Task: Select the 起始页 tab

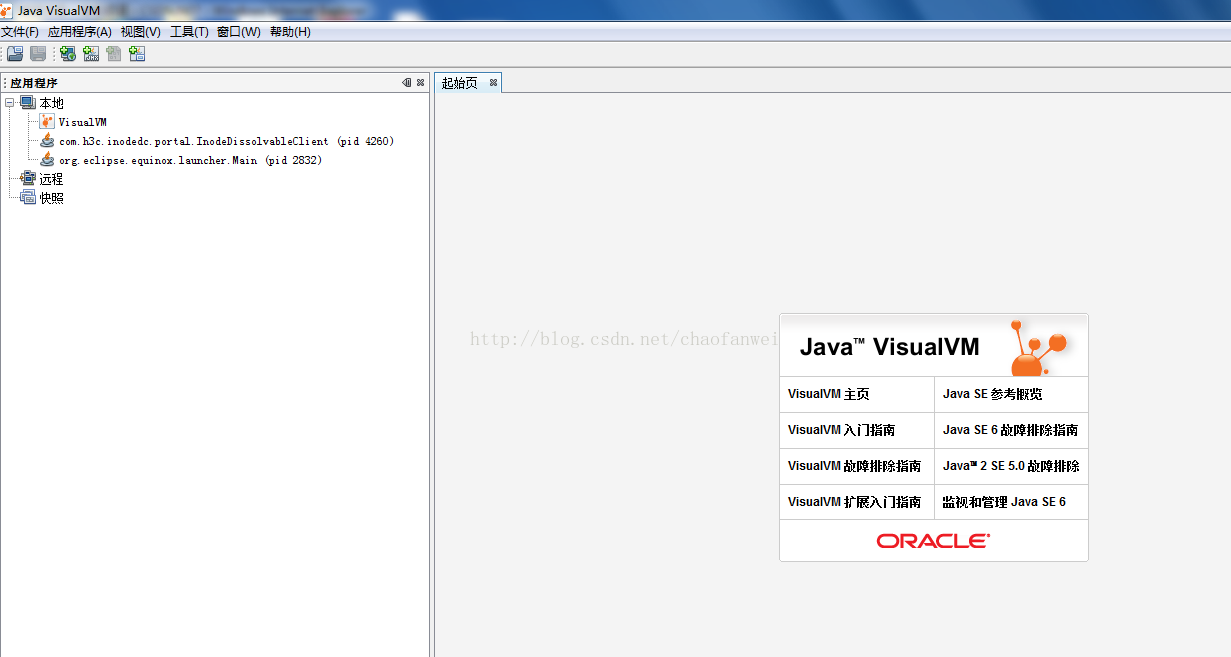Action: click(460, 83)
